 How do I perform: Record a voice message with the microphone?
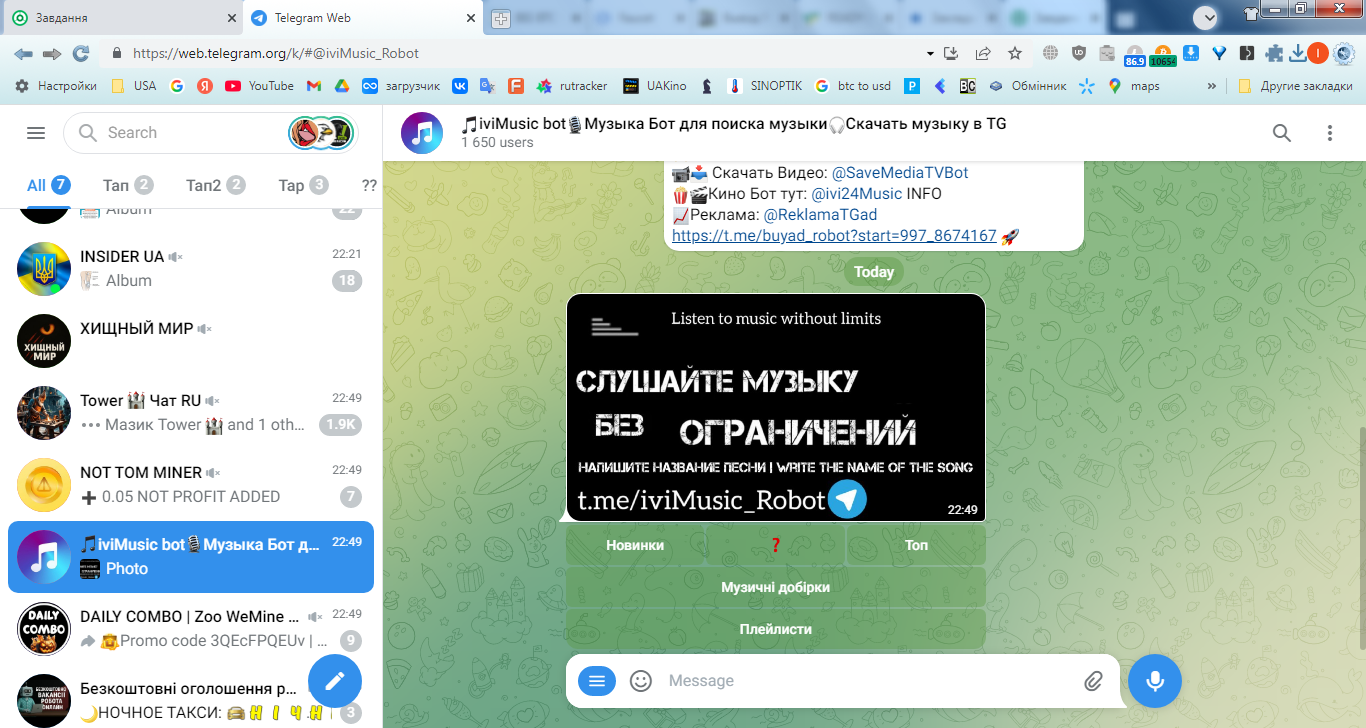click(x=1155, y=681)
